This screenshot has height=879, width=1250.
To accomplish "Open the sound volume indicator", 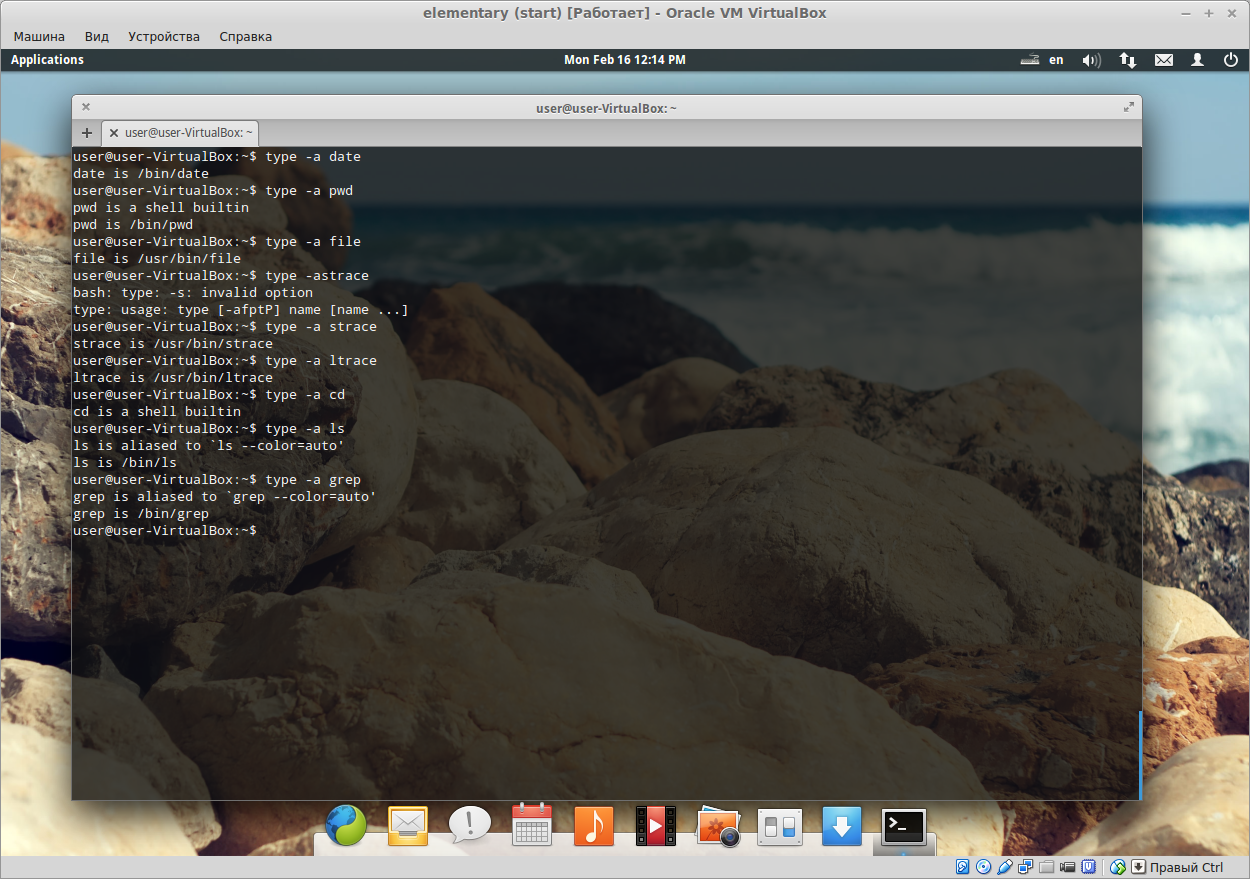I will [x=1091, y=60].
